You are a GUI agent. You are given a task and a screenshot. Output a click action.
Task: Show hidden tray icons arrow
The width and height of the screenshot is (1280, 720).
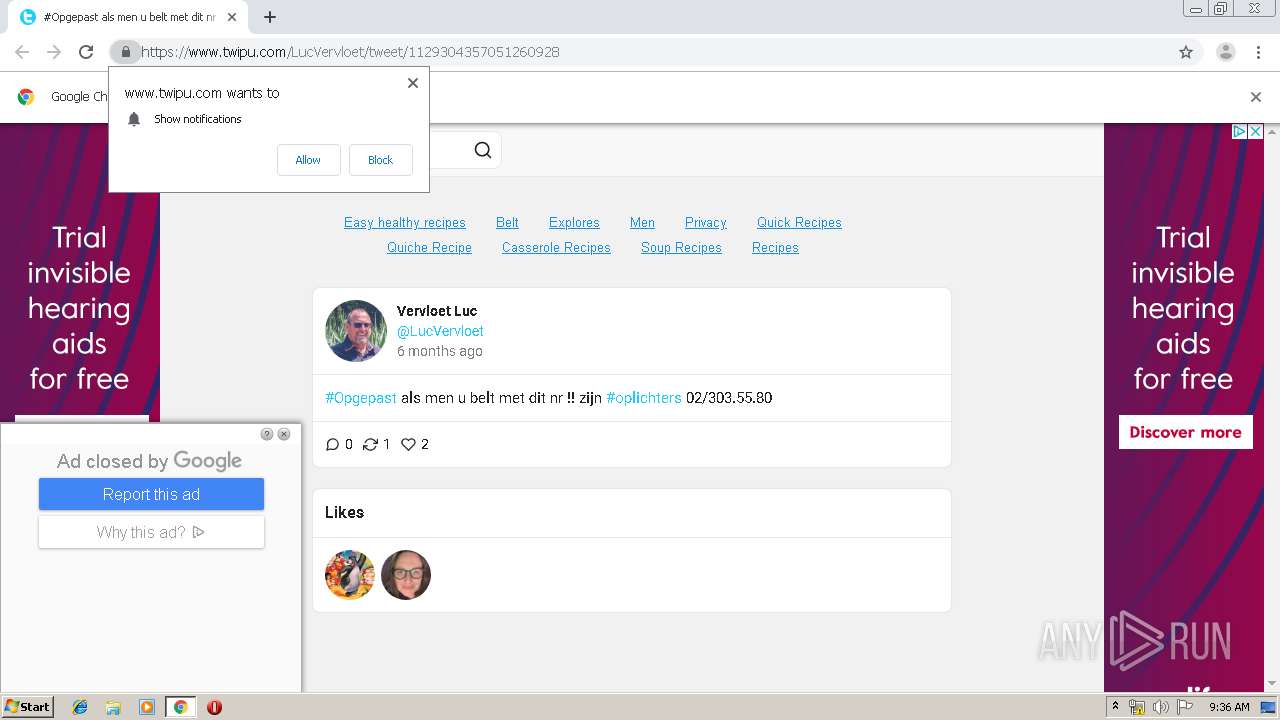tap(1114, 707)
